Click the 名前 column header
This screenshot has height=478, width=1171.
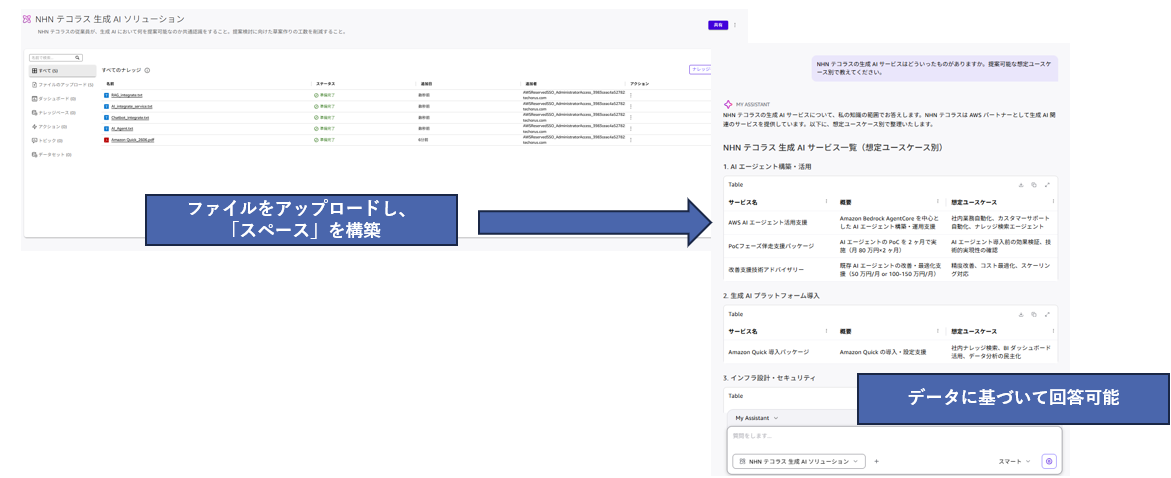[x=110, y=84]
